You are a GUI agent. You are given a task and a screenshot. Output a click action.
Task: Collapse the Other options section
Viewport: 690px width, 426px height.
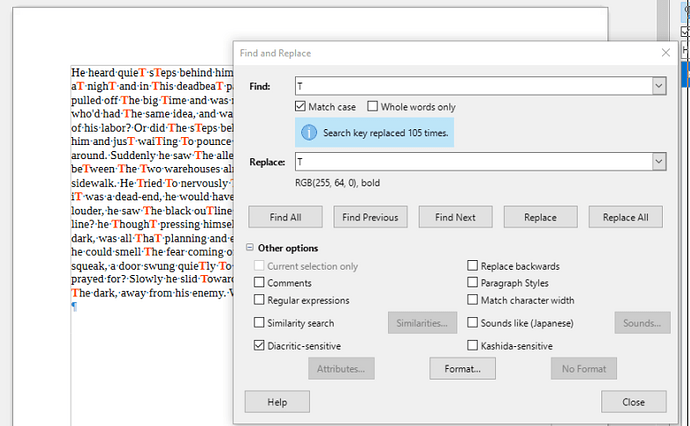[250, 248]
